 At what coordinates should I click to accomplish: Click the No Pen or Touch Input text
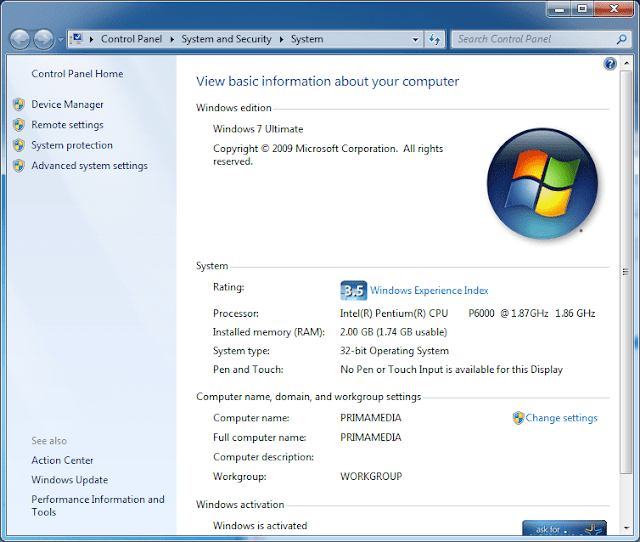click(451, 370)
